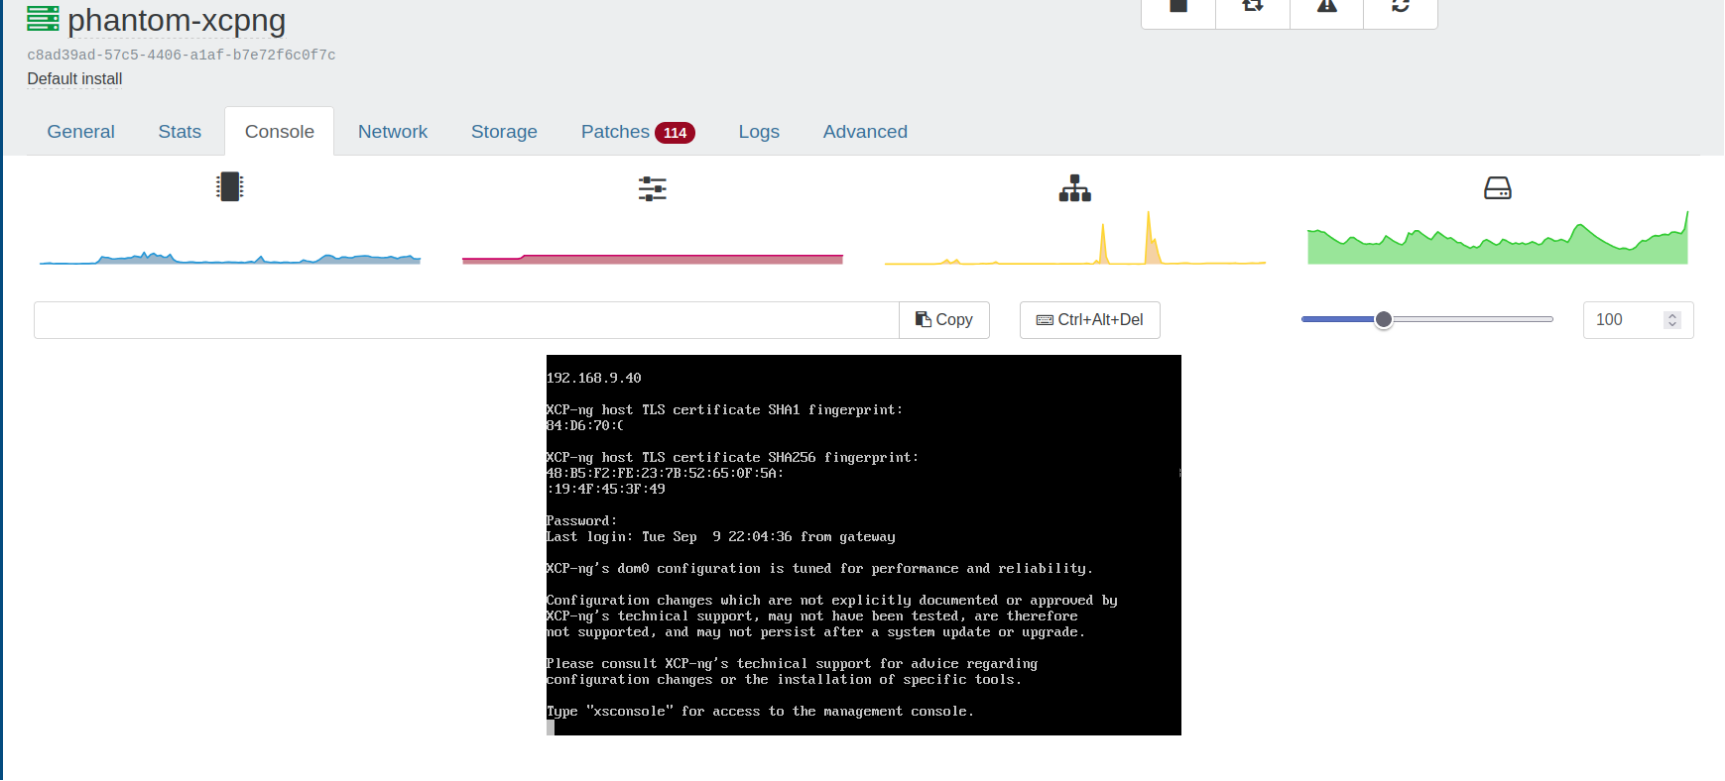This screenshot has height=781, width=1725.
Task: Click the green host server icon
Action: pos(43,19)
